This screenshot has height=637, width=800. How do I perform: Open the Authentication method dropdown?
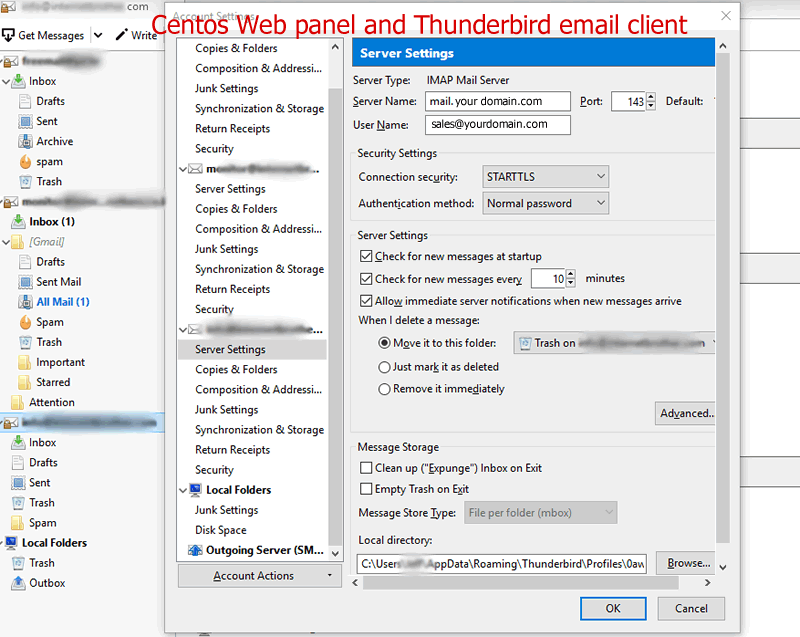click(x=545, y=202)
